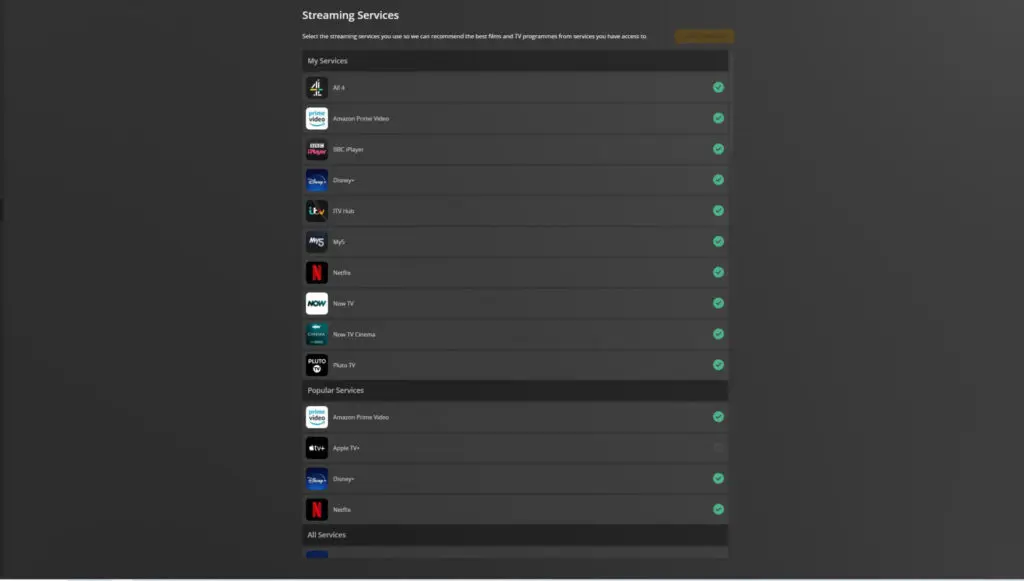Image resolution: width=1024 pixels, height=581 pixels.
Task: Click 'Disney+' text in Popular Services
Action: point(344,479)
